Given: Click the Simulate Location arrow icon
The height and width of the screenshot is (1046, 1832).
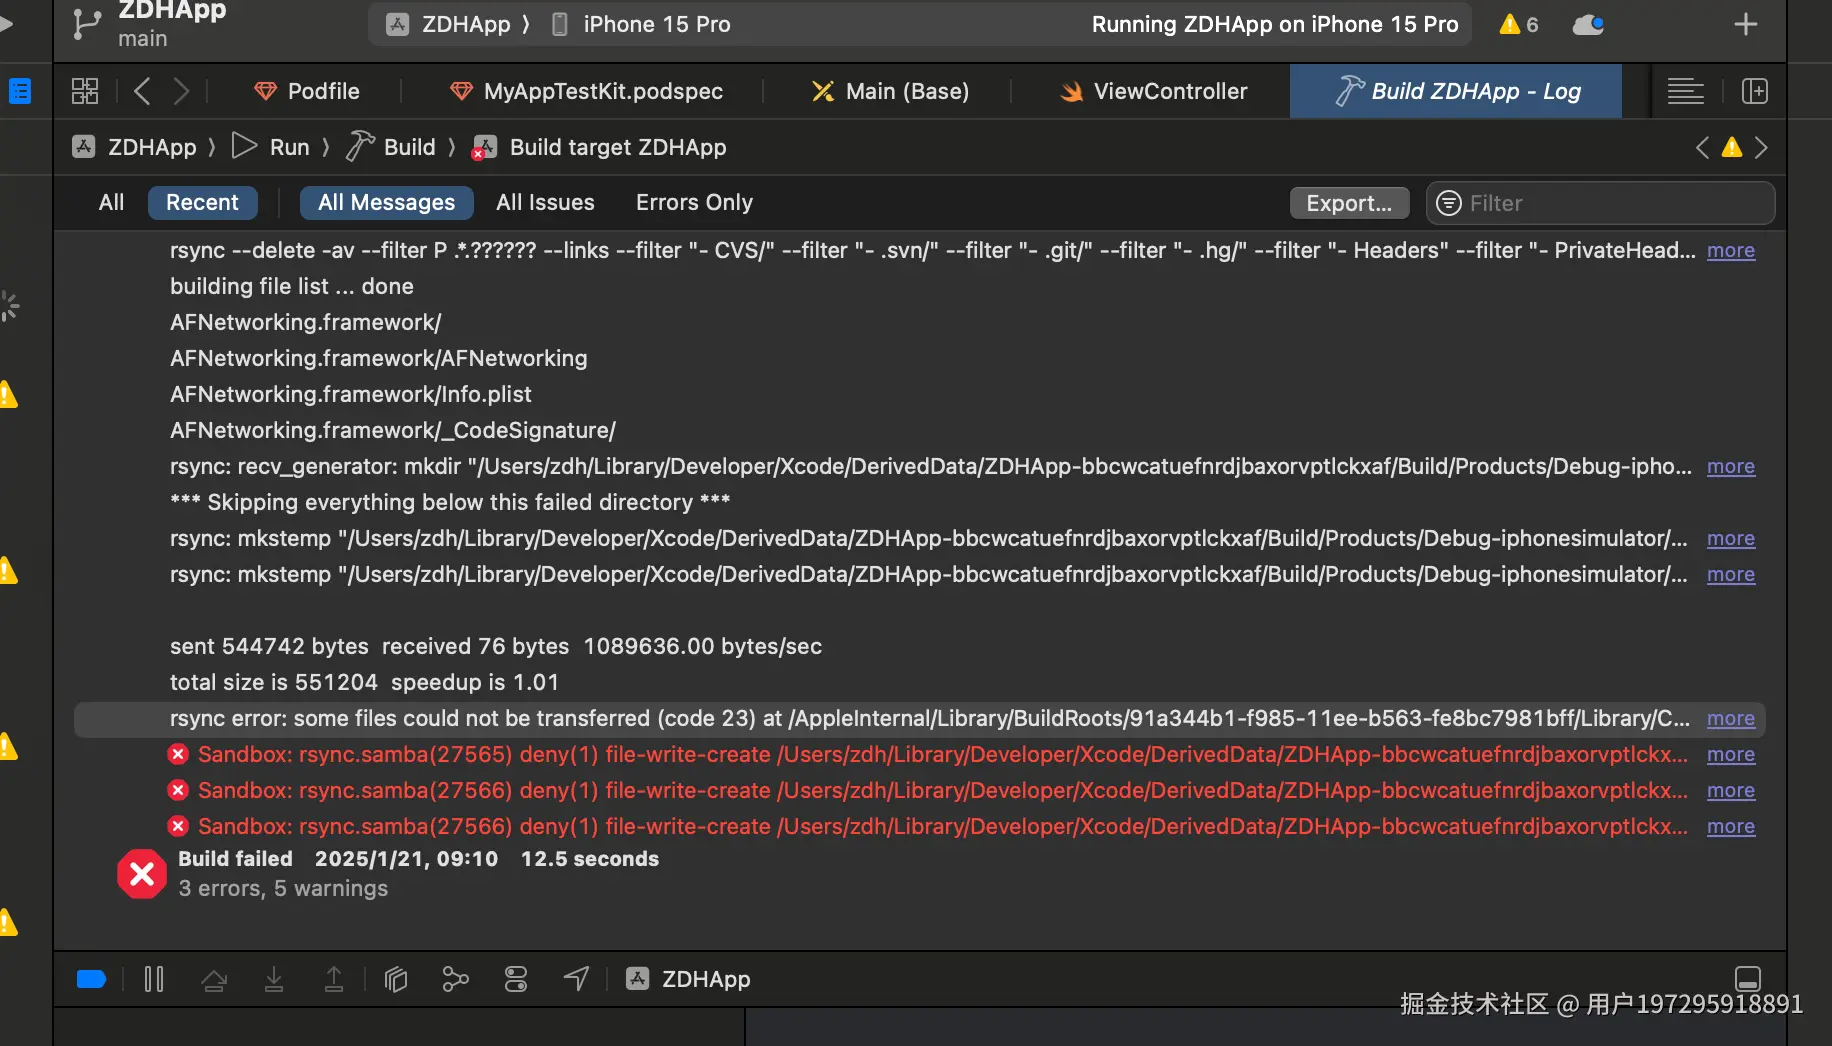Looking at the screenshot, I should 576,979.
